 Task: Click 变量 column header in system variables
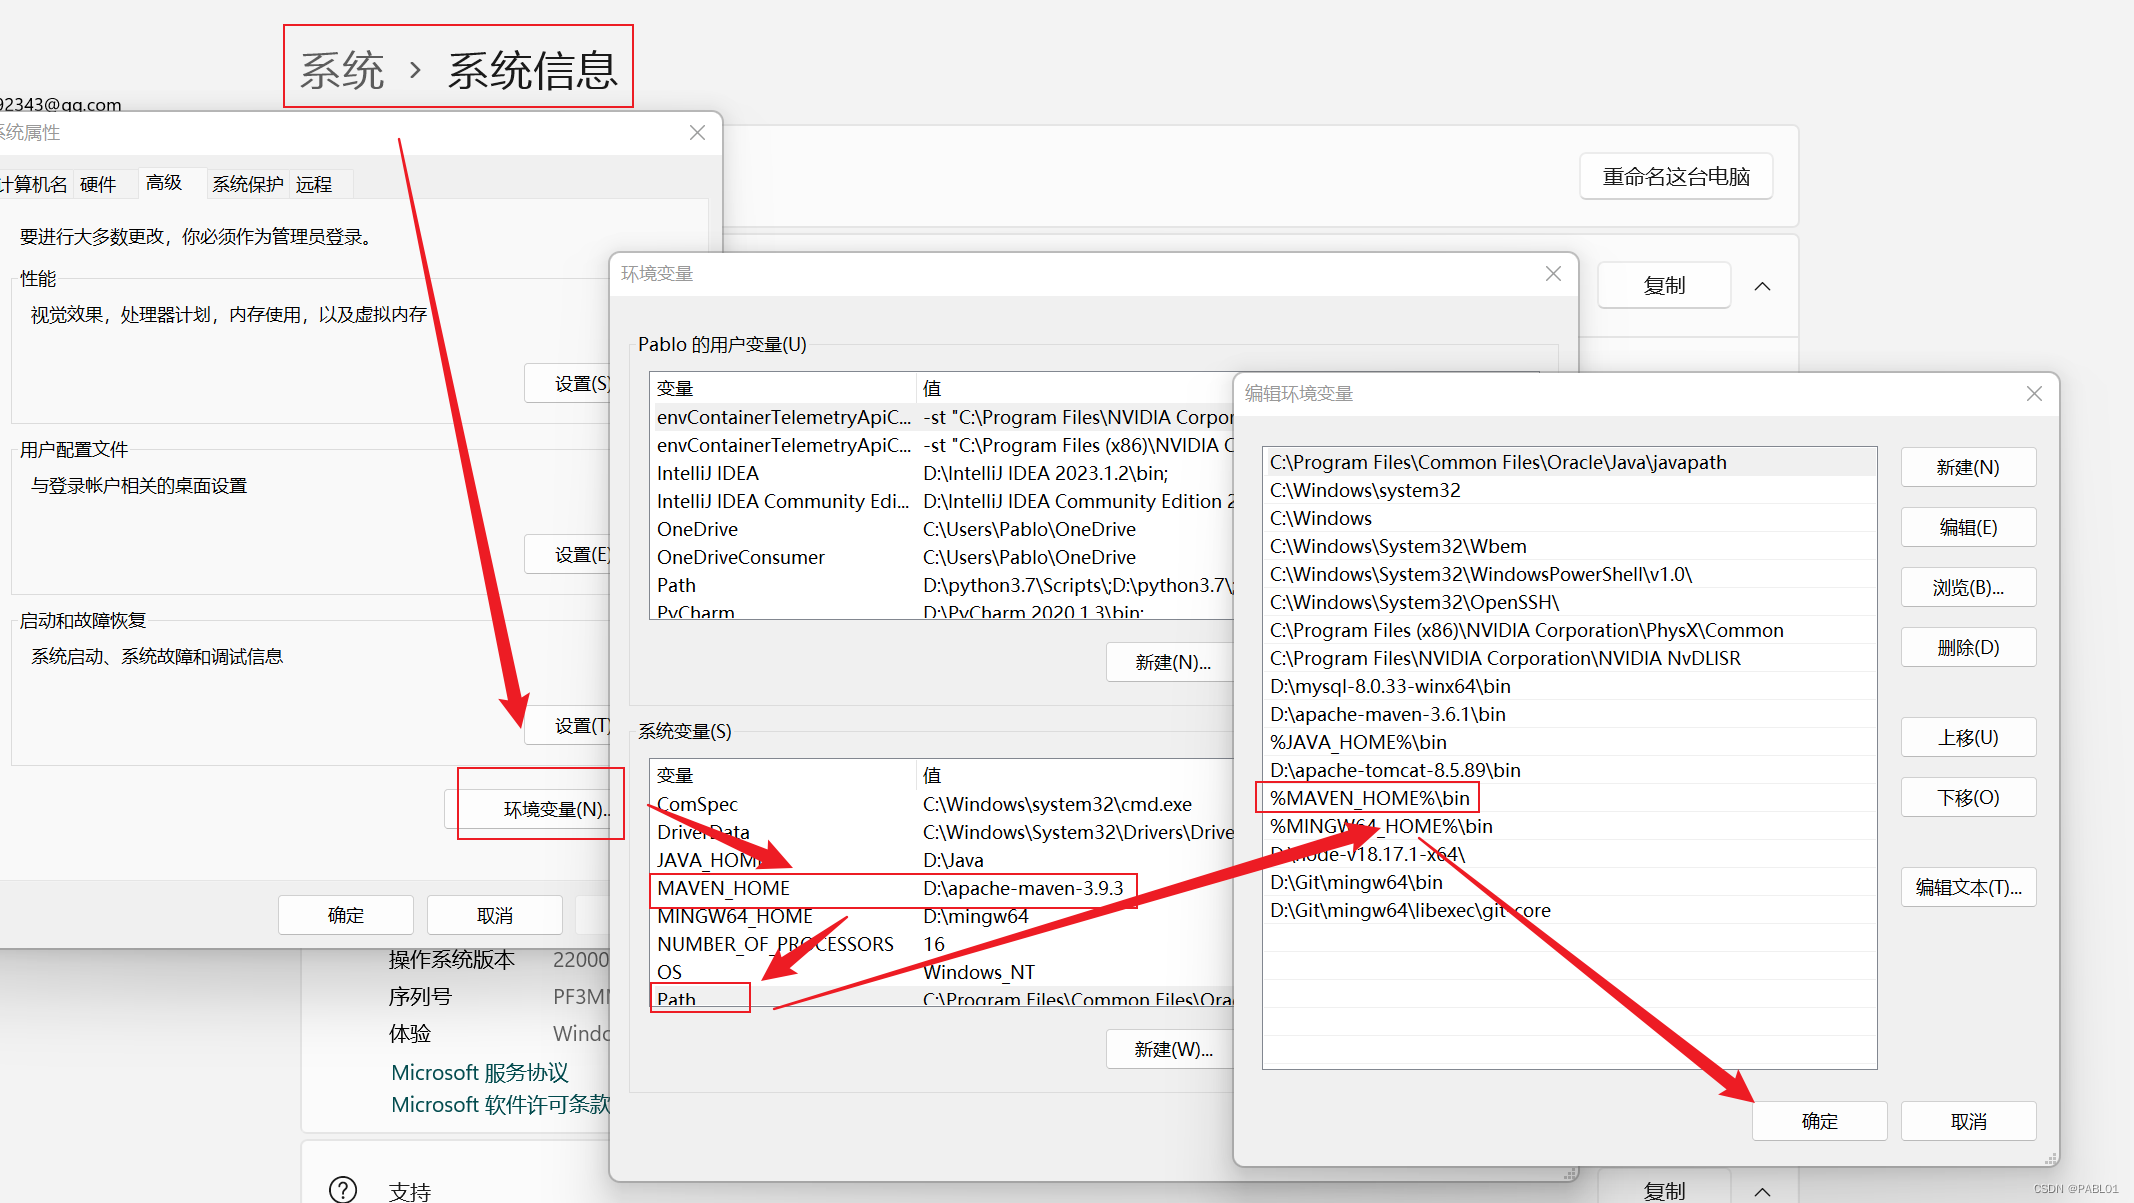pyautogui.click(x=783, y=775)
